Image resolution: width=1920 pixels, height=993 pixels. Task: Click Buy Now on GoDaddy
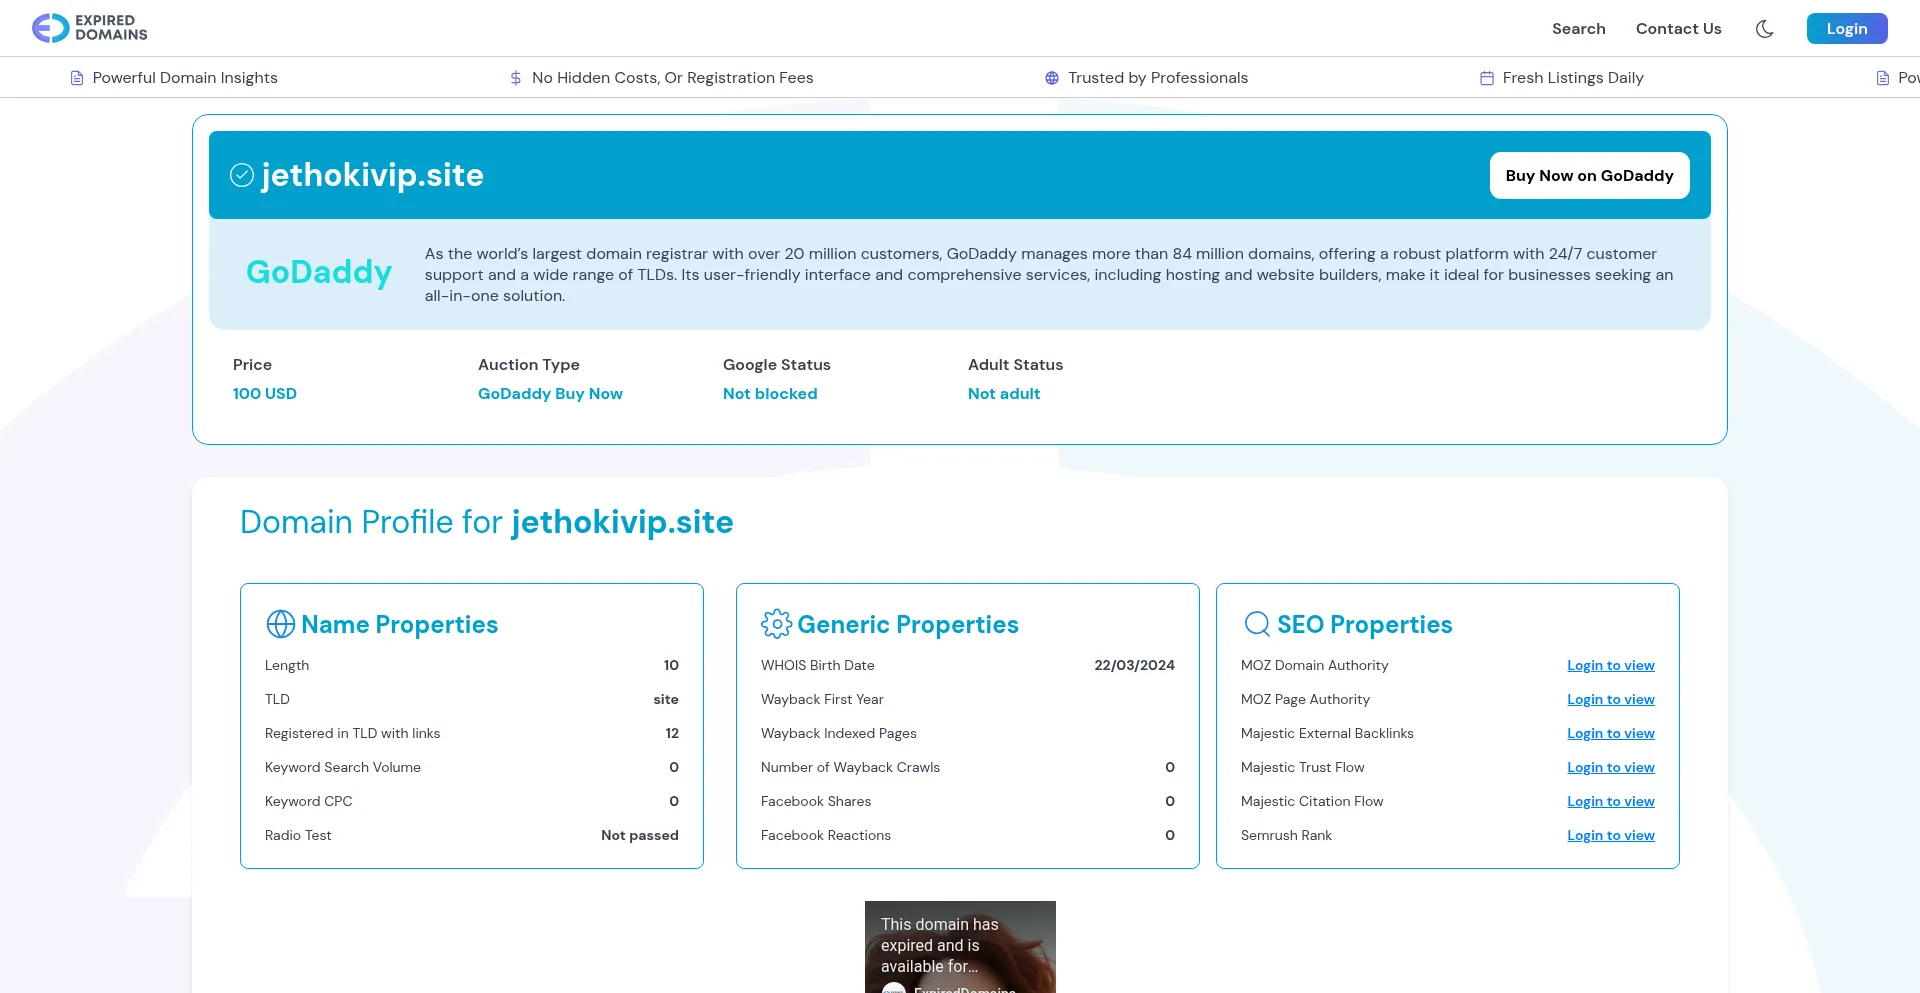tap(1589, 175)
